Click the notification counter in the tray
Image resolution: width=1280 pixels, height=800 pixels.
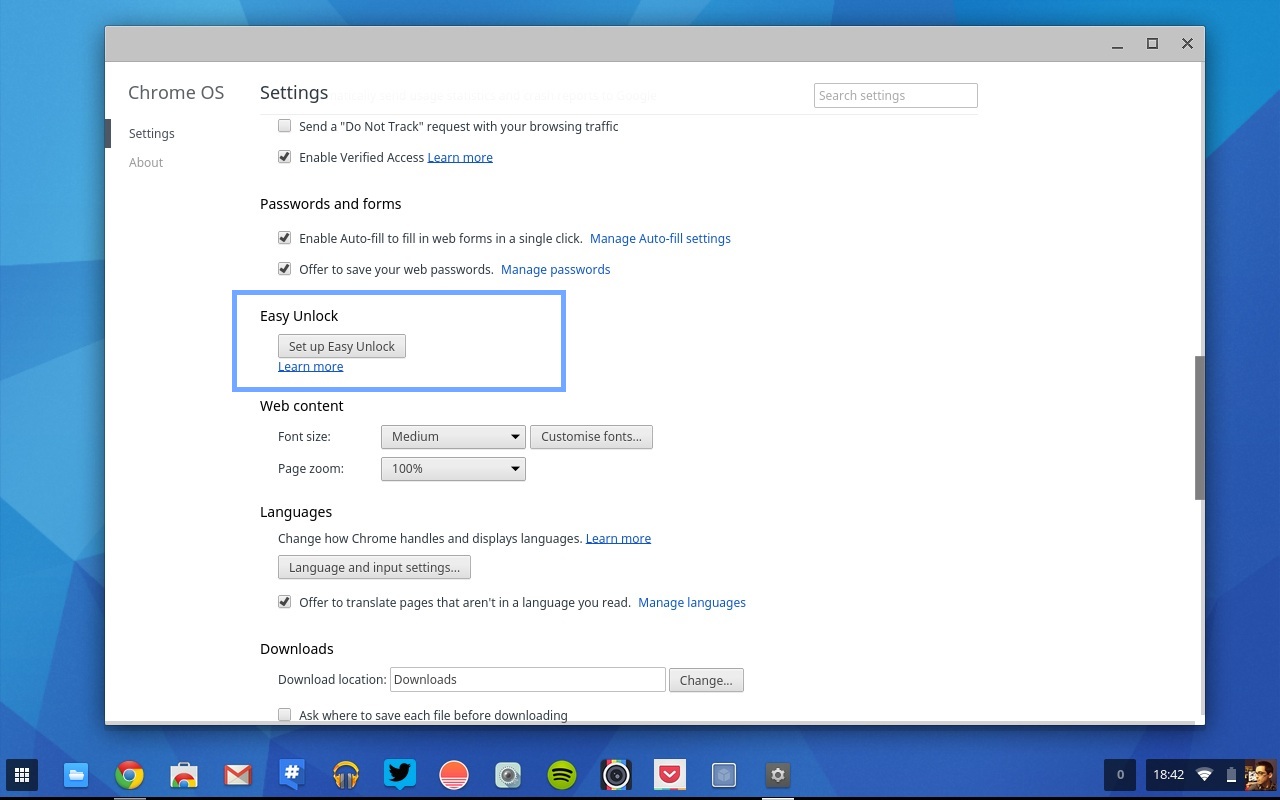pos(1120,775)
